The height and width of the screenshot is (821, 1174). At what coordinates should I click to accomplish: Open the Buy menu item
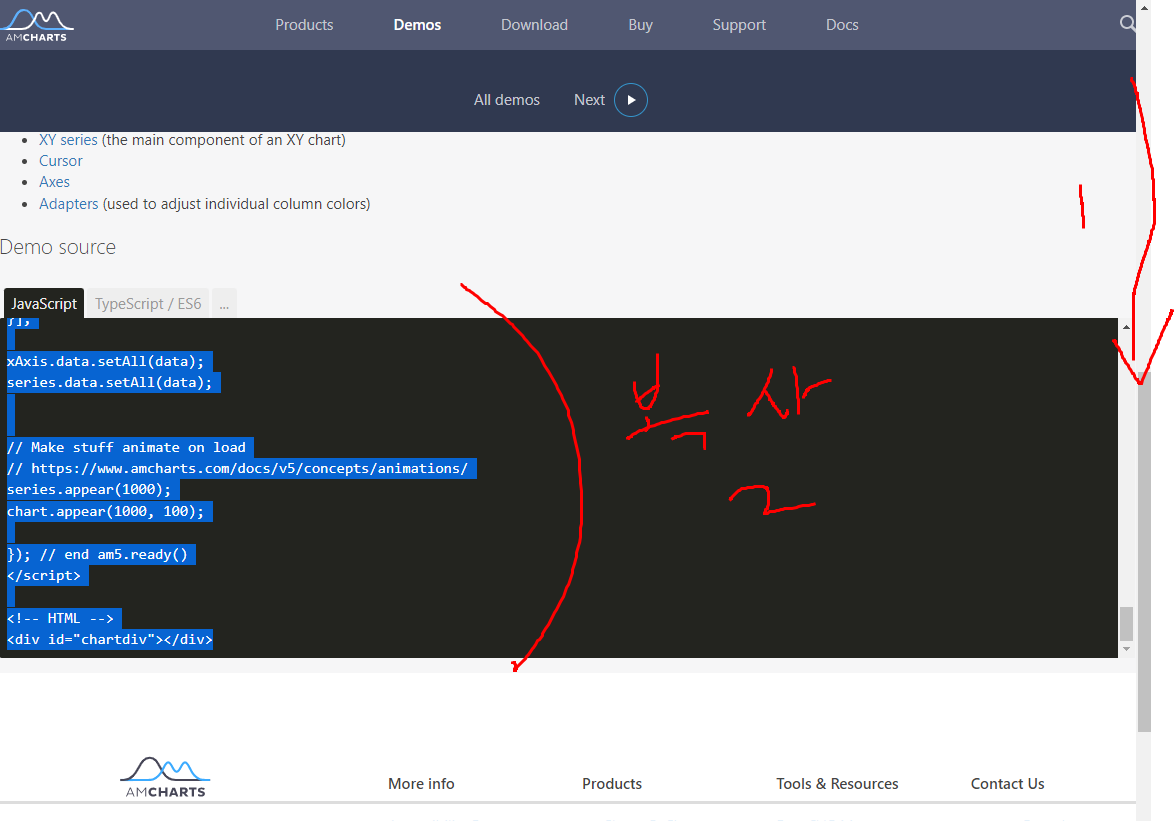click(640, 25)
